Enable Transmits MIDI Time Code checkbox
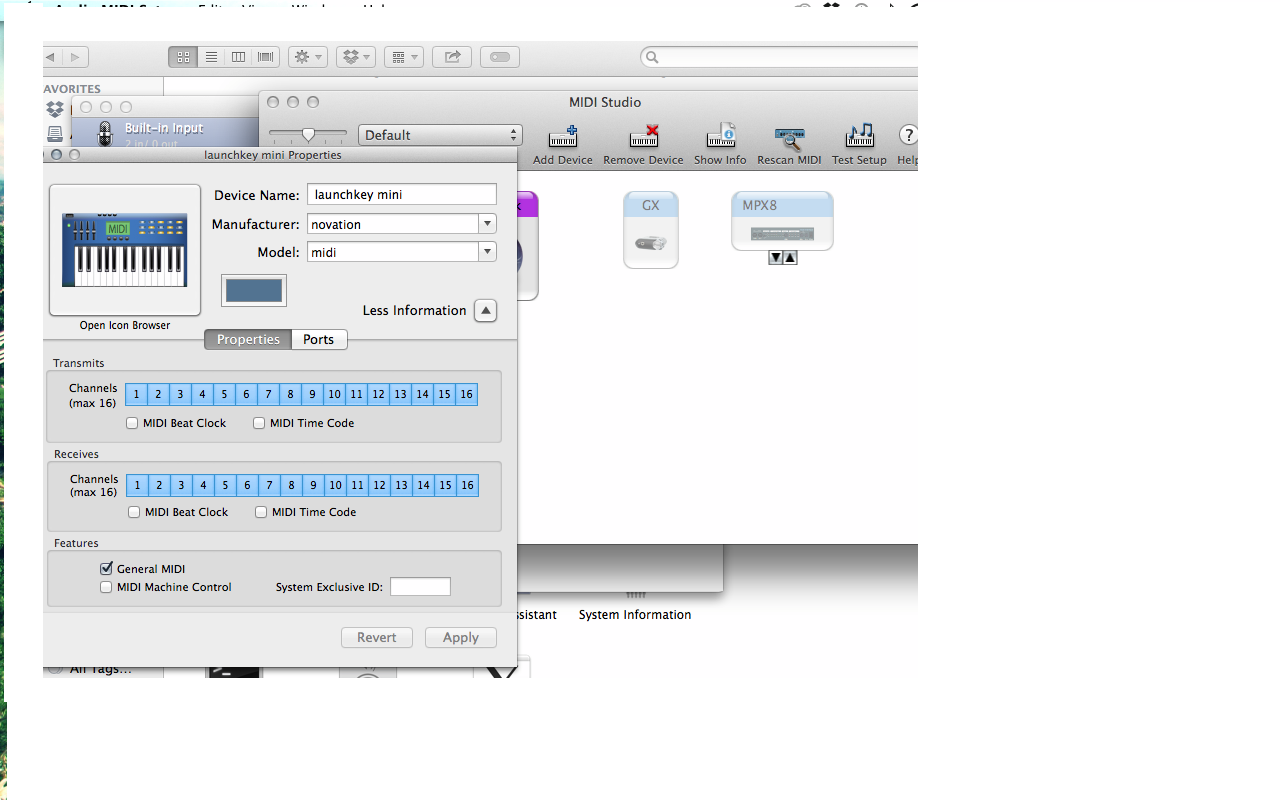This screenshot has height=800, width=1280. click(259, 423)
